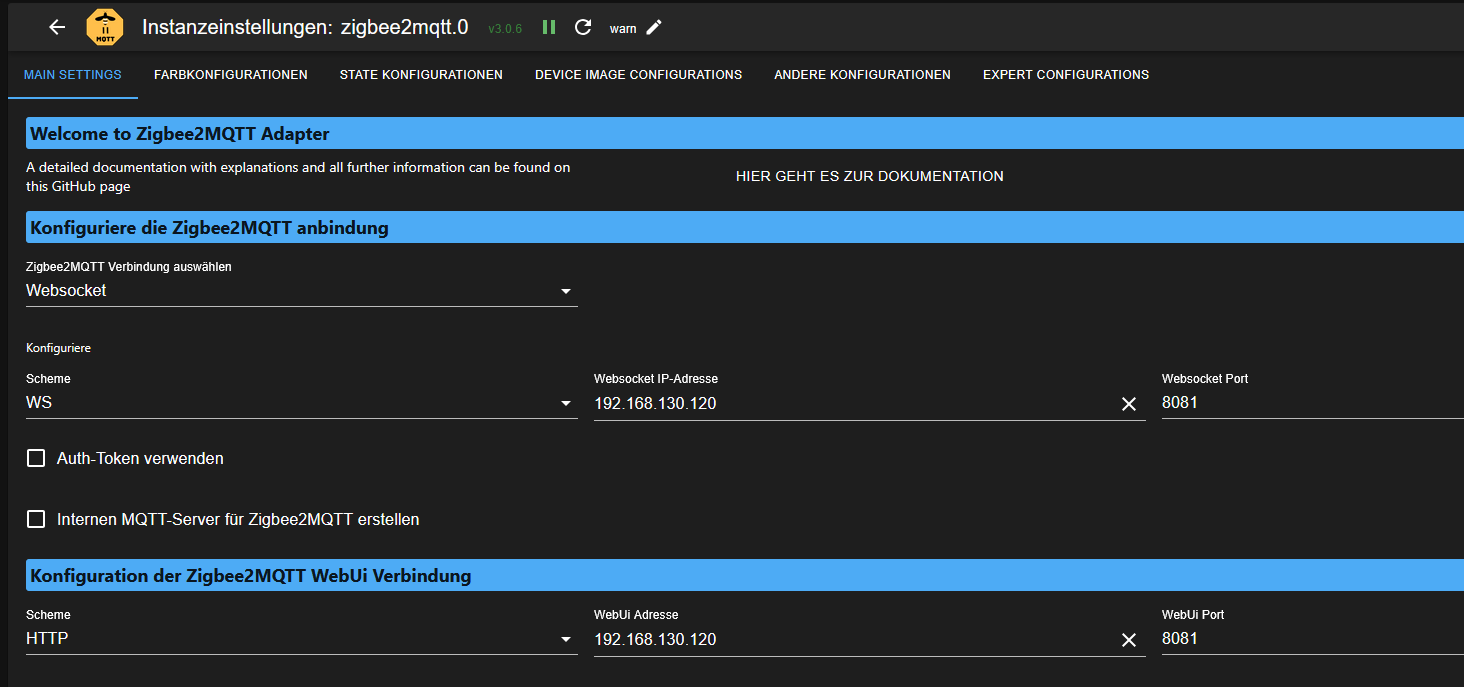Open the Farbkonfigurationen tab

pyautogui.click(x=231, y=75)
